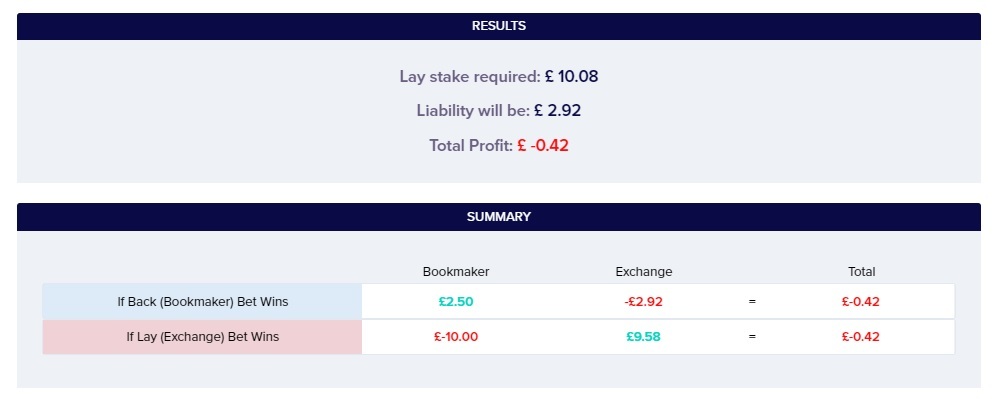Click the £2.50 bookmaker profit cell

click(x=456, y=302)
